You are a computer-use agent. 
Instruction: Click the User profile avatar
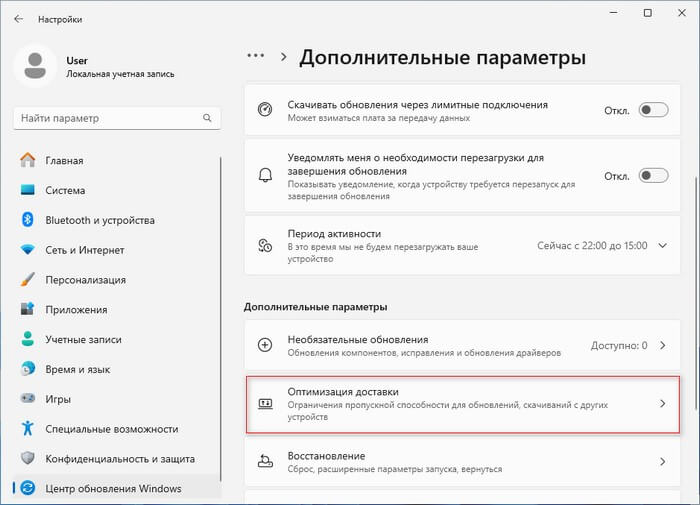35,66
